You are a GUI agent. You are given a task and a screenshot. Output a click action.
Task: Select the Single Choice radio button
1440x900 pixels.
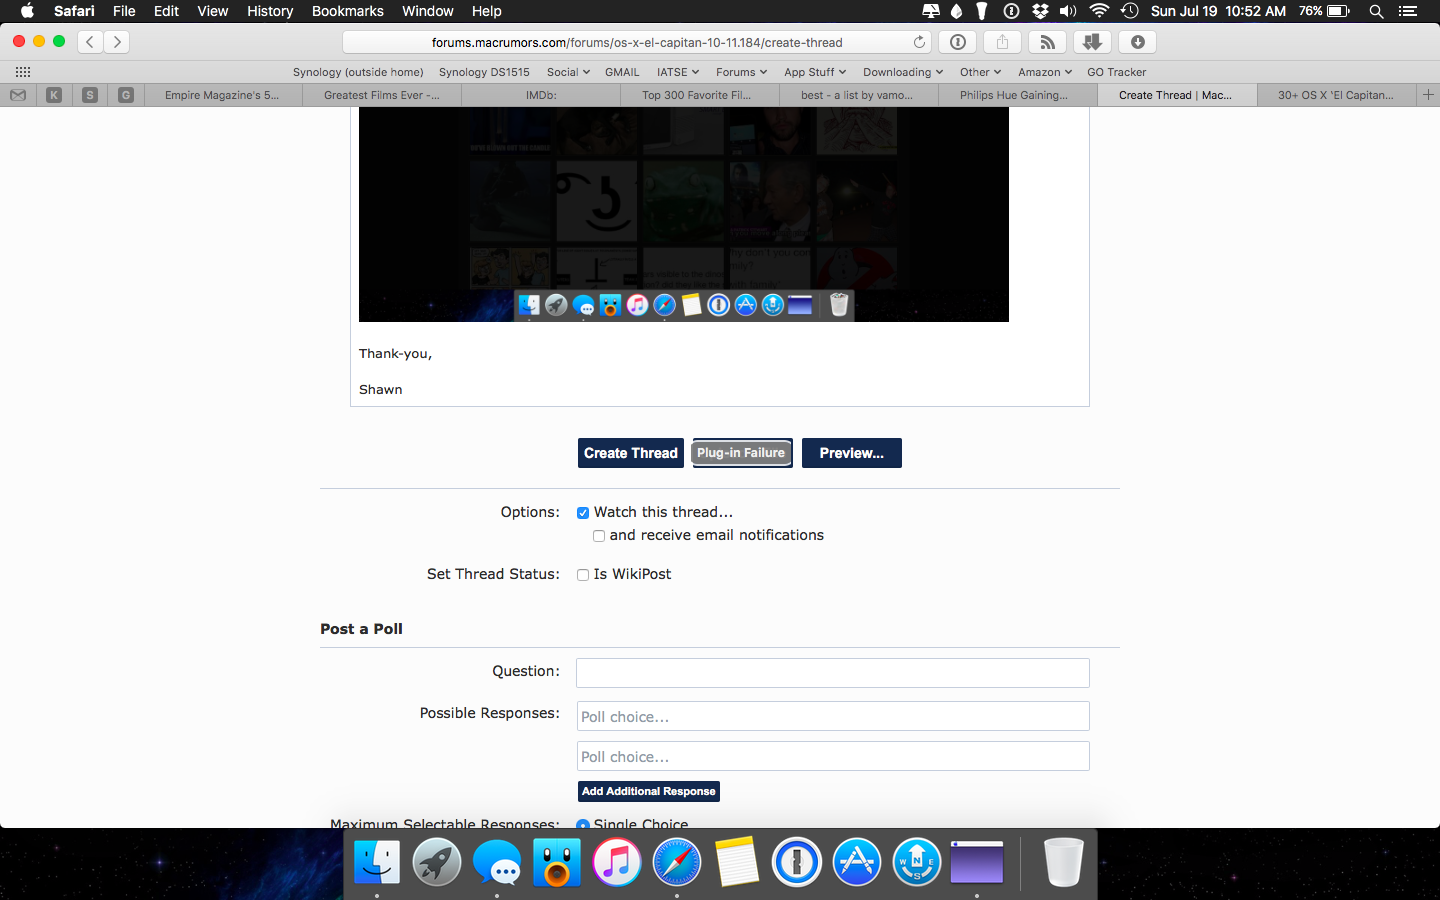[583, 825]
